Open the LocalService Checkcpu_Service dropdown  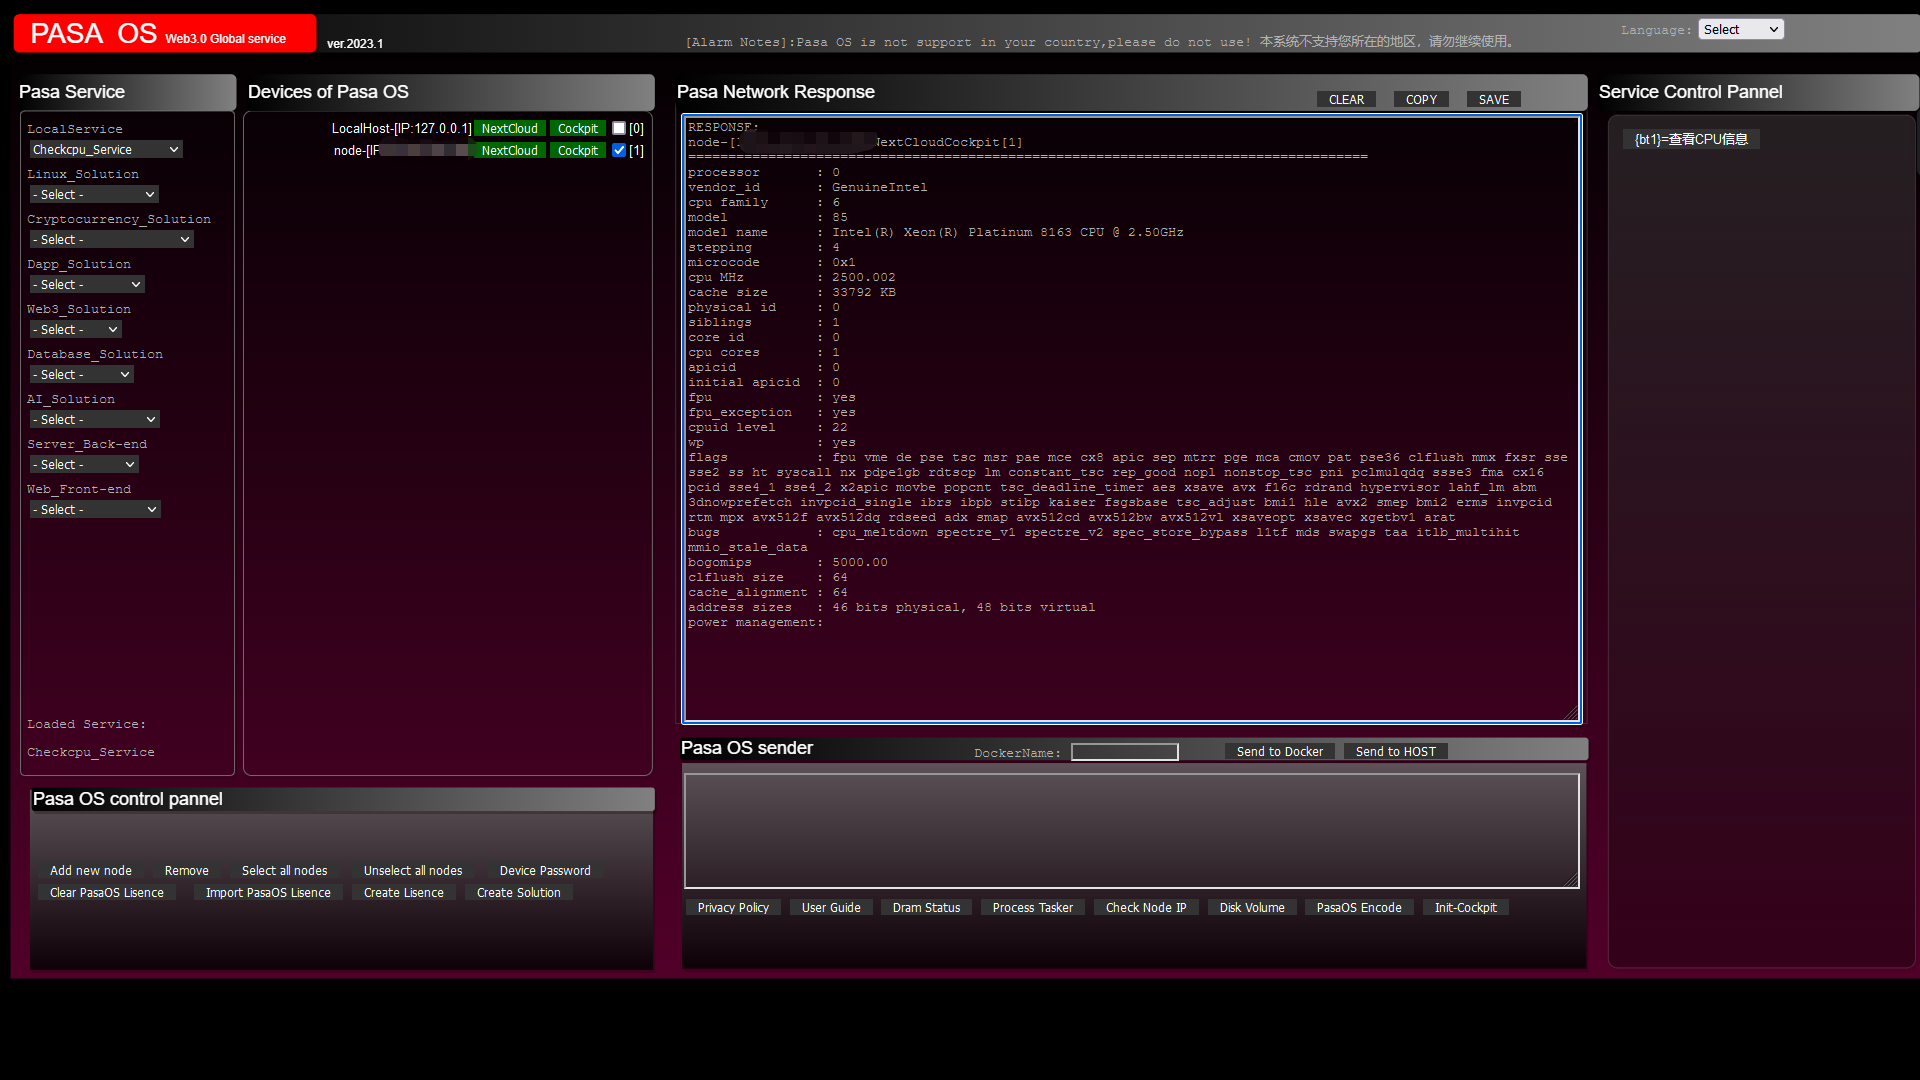pos(106,149)
